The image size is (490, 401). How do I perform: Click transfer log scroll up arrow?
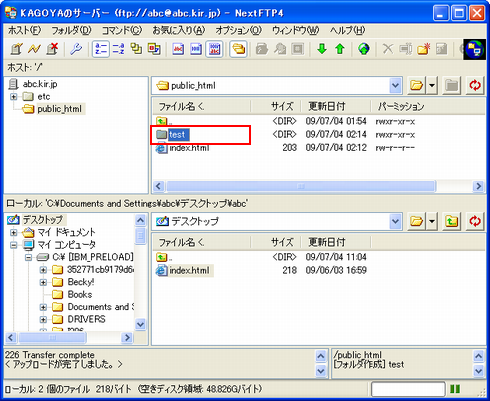321,356
